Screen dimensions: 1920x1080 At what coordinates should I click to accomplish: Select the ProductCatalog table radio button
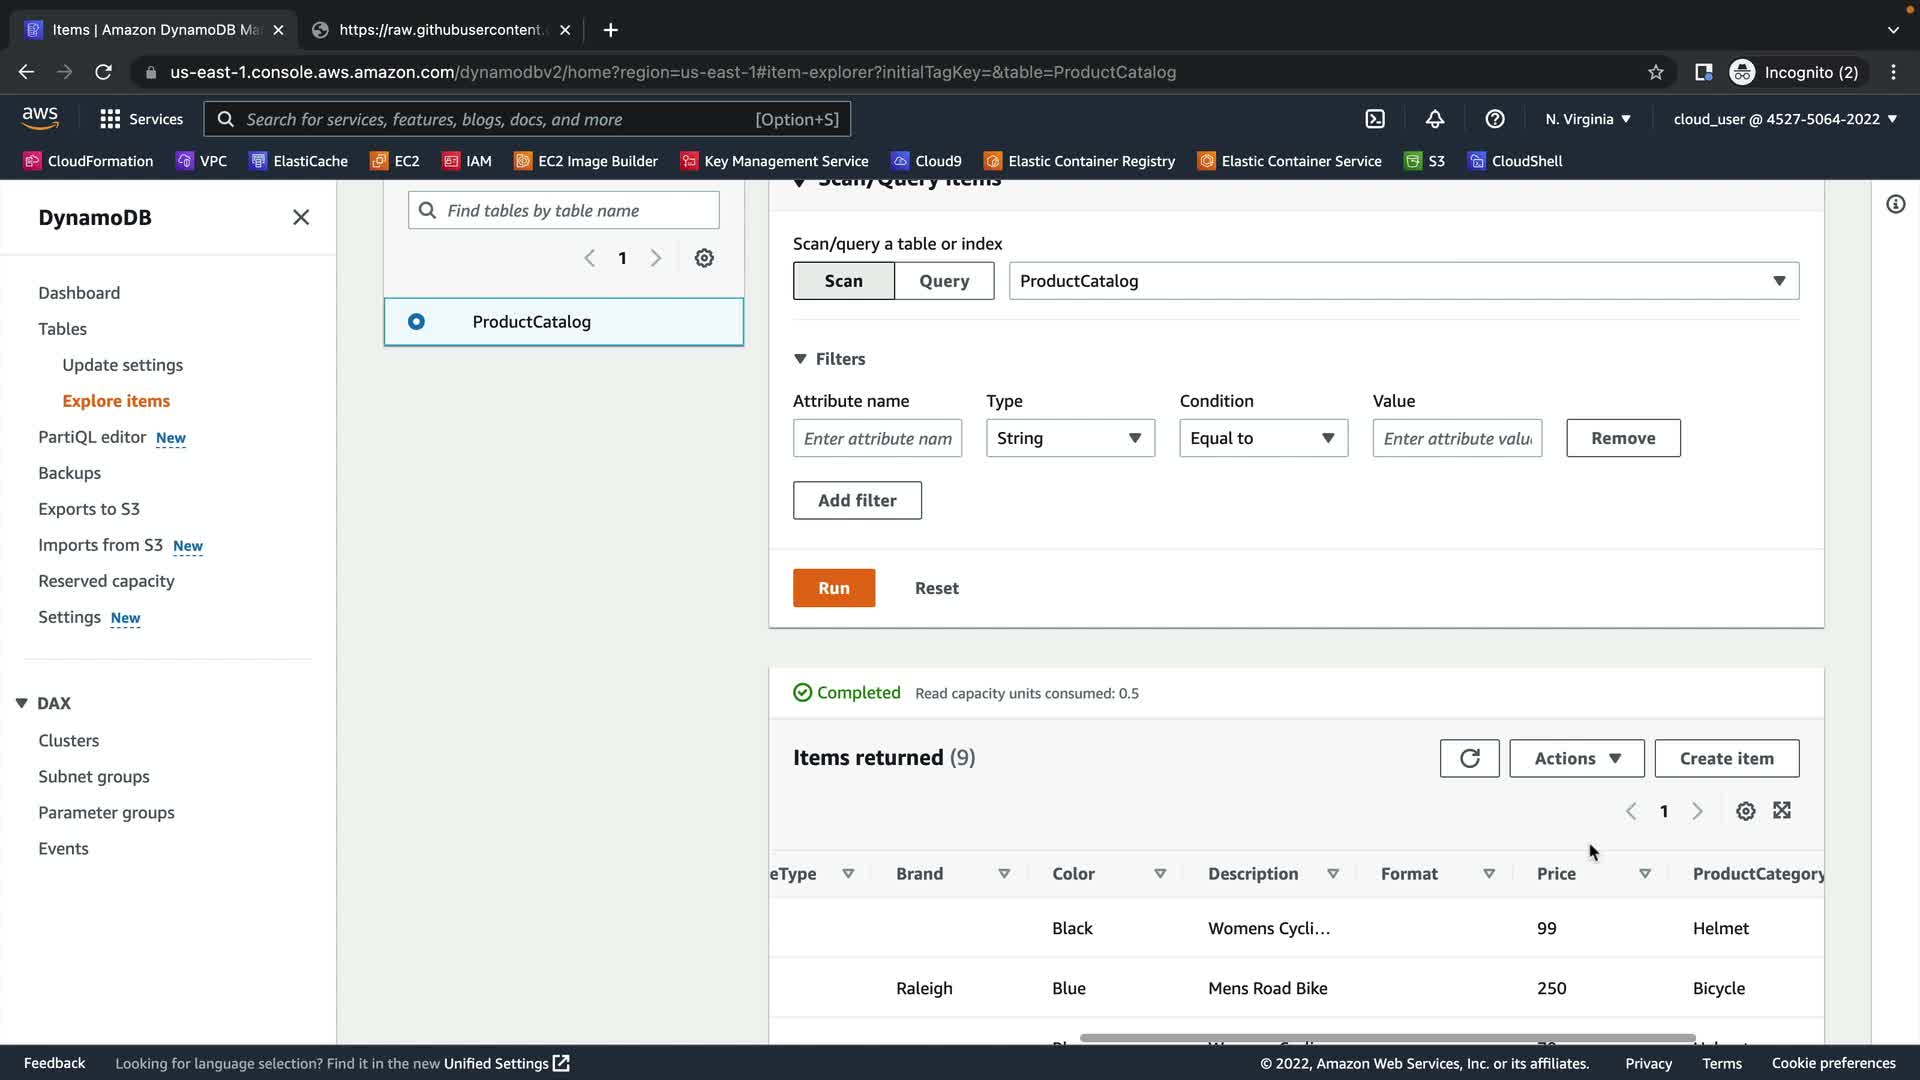pos(416,322)
